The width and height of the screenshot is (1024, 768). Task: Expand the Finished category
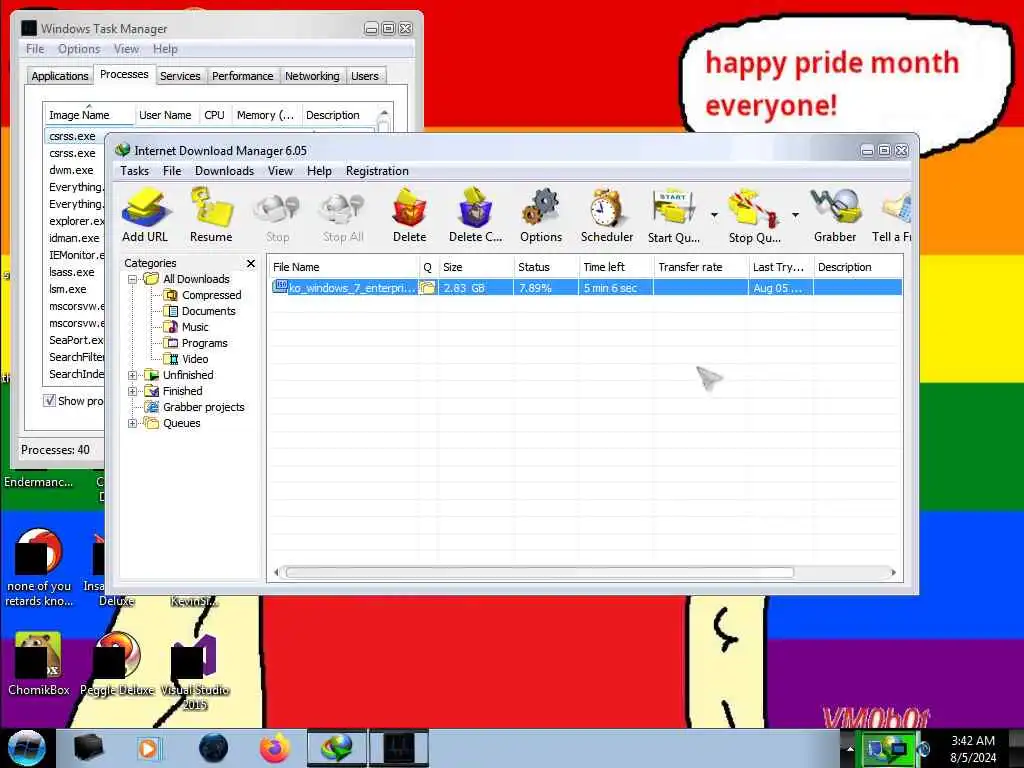[133, 391]
